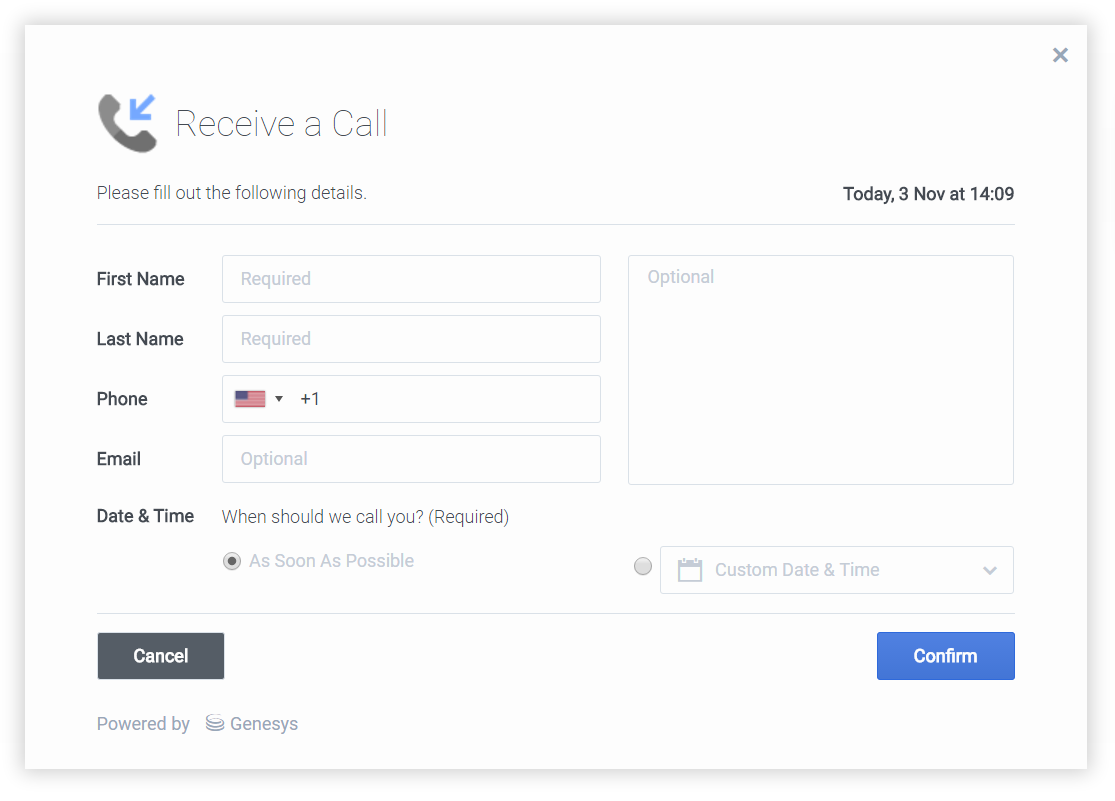Click the incoming call phone icon
The width and height of the screenshot is (1115, 801).
(128, 122)
